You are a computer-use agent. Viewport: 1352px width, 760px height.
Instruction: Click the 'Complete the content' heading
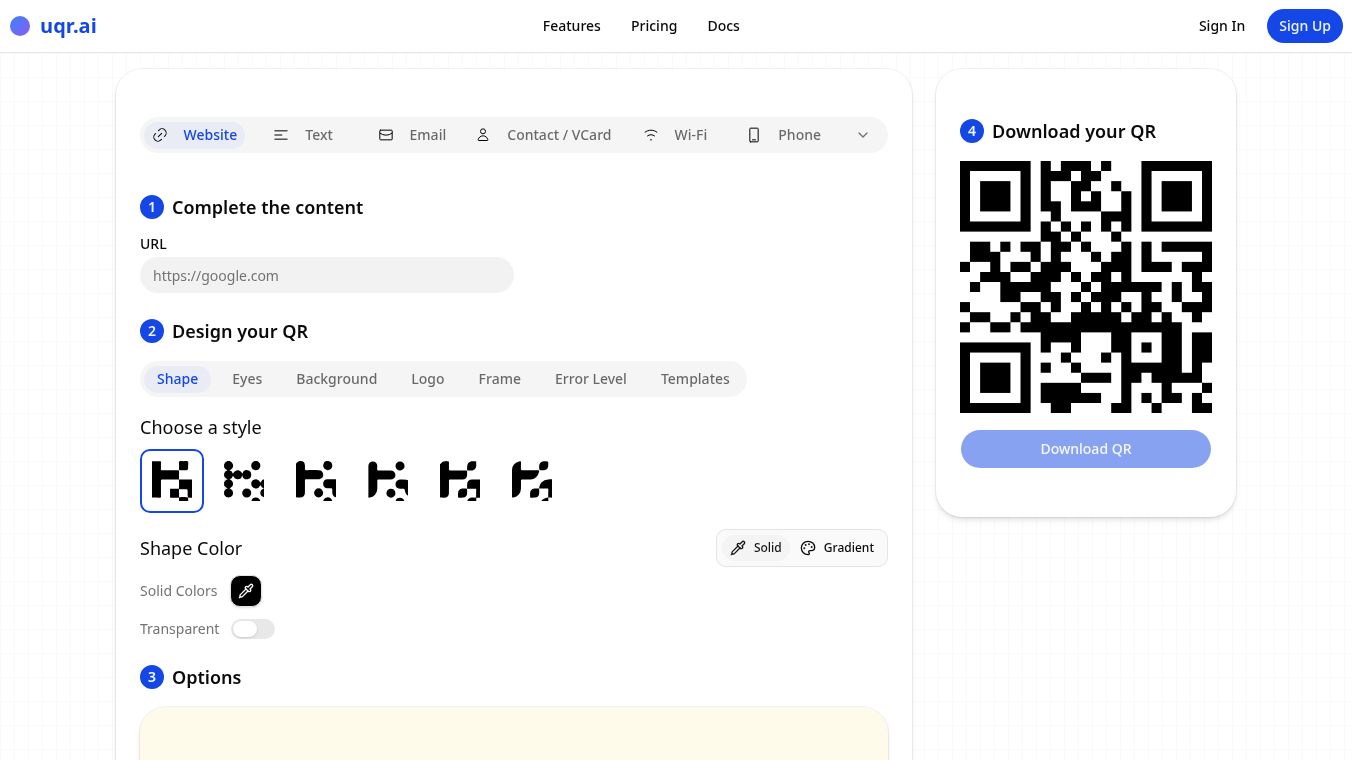coord(267,208)
